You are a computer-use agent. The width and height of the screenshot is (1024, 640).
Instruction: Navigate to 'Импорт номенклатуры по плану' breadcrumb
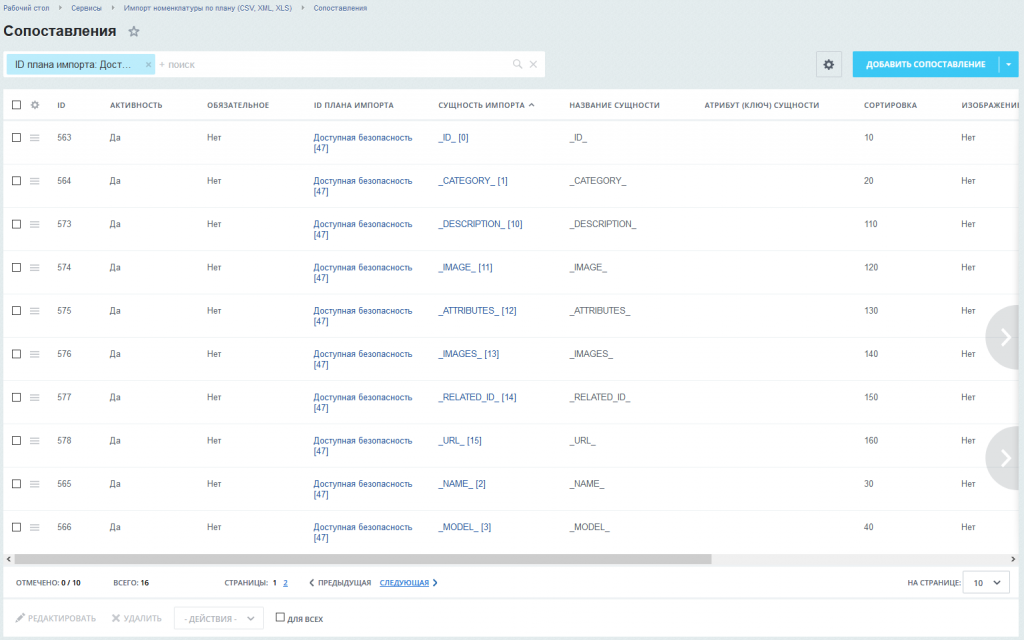(x=208, y=8)
